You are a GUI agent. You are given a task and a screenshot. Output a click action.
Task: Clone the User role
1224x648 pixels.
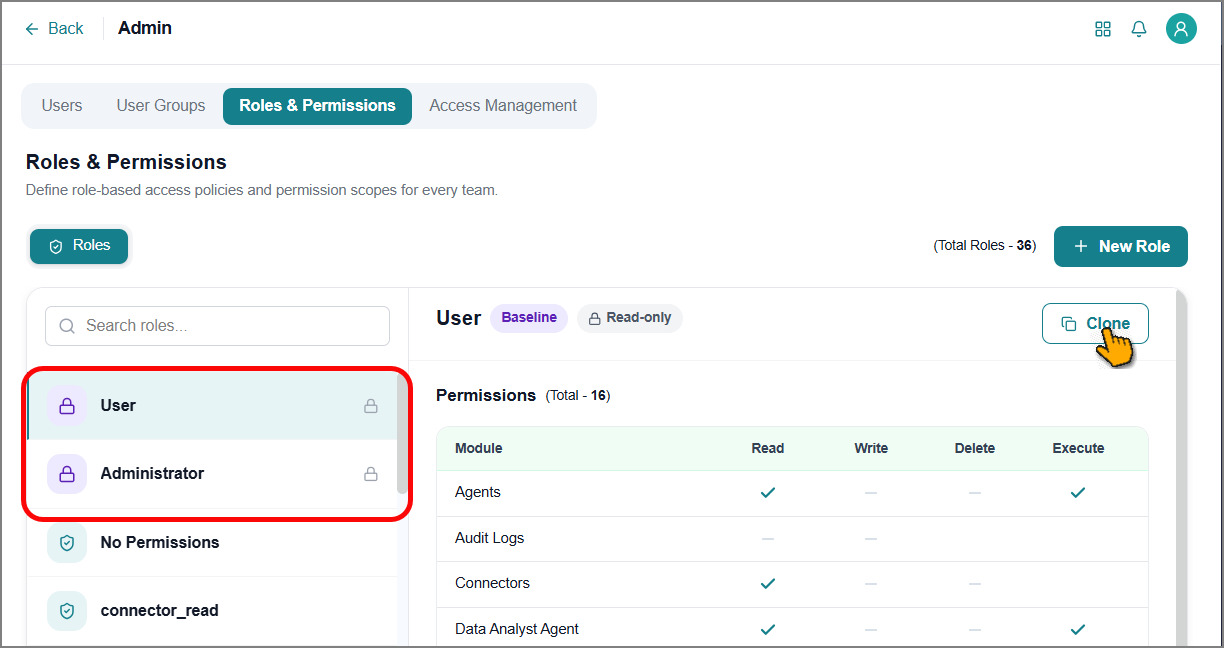click(1095, 324)
